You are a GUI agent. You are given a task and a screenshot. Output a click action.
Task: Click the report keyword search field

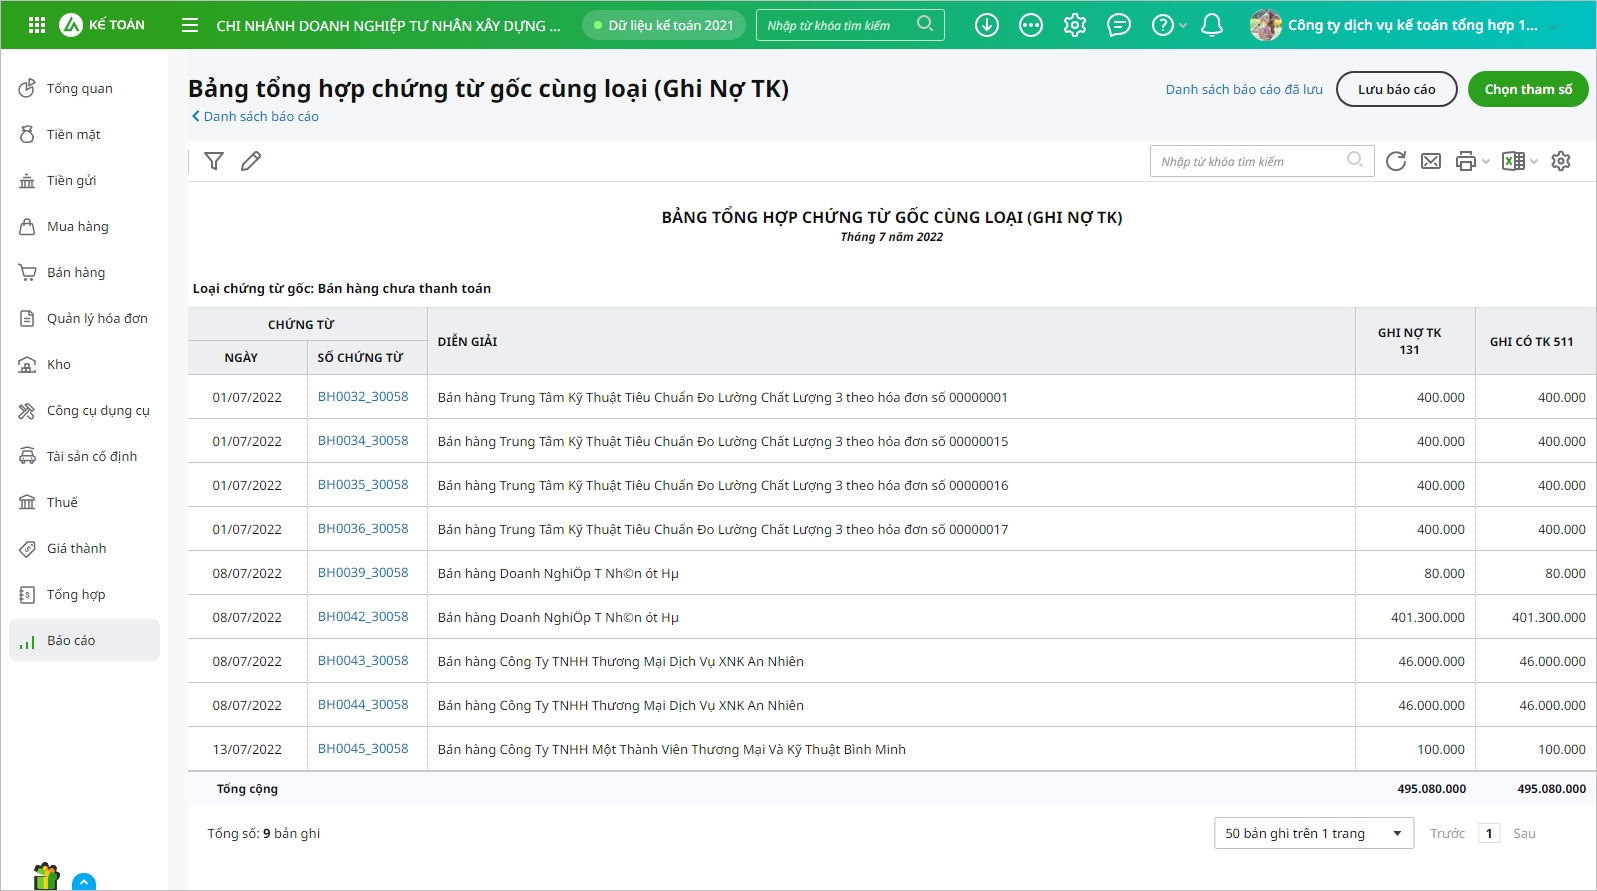[x=1250, y=161]
